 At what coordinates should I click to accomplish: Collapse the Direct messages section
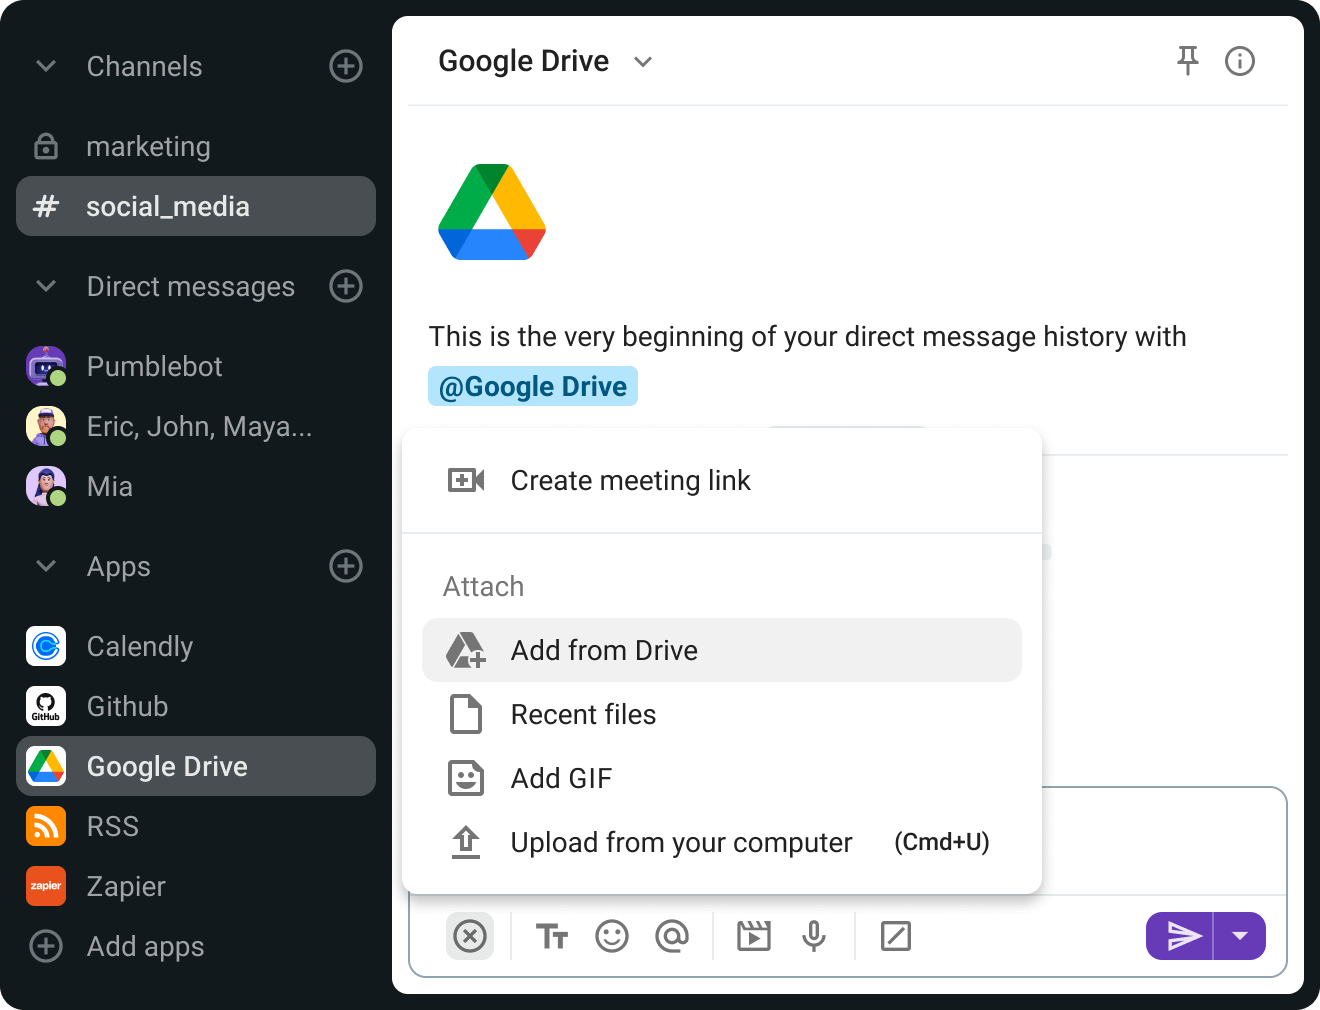point(46,286)
